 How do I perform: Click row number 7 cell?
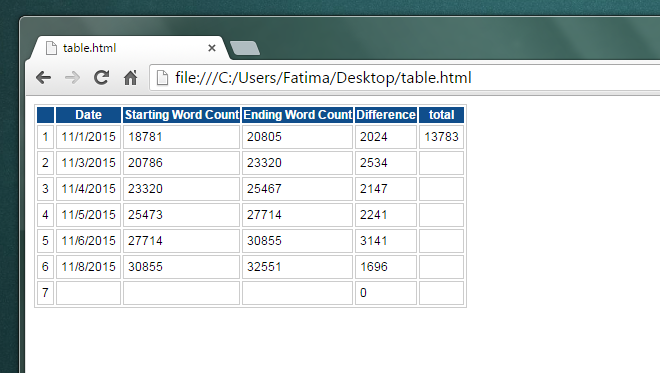click(x=45, y=293)
